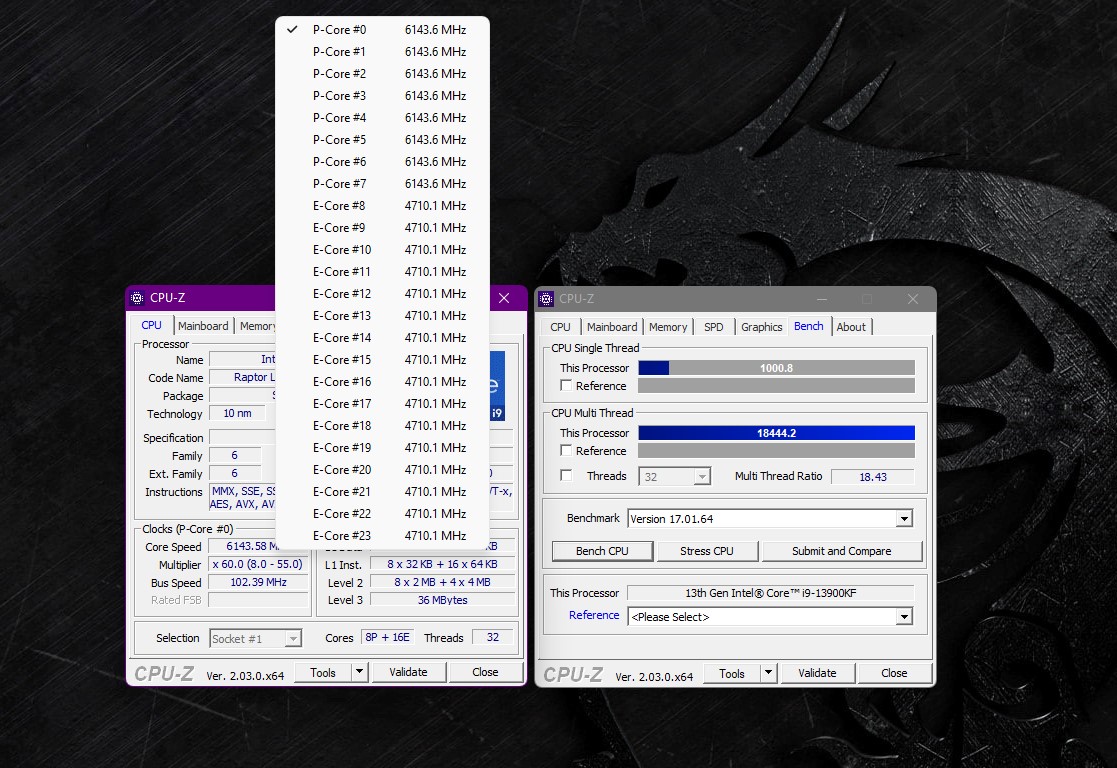
Task: Click Technology value 10 nm
Action: [x=237, y=413]
